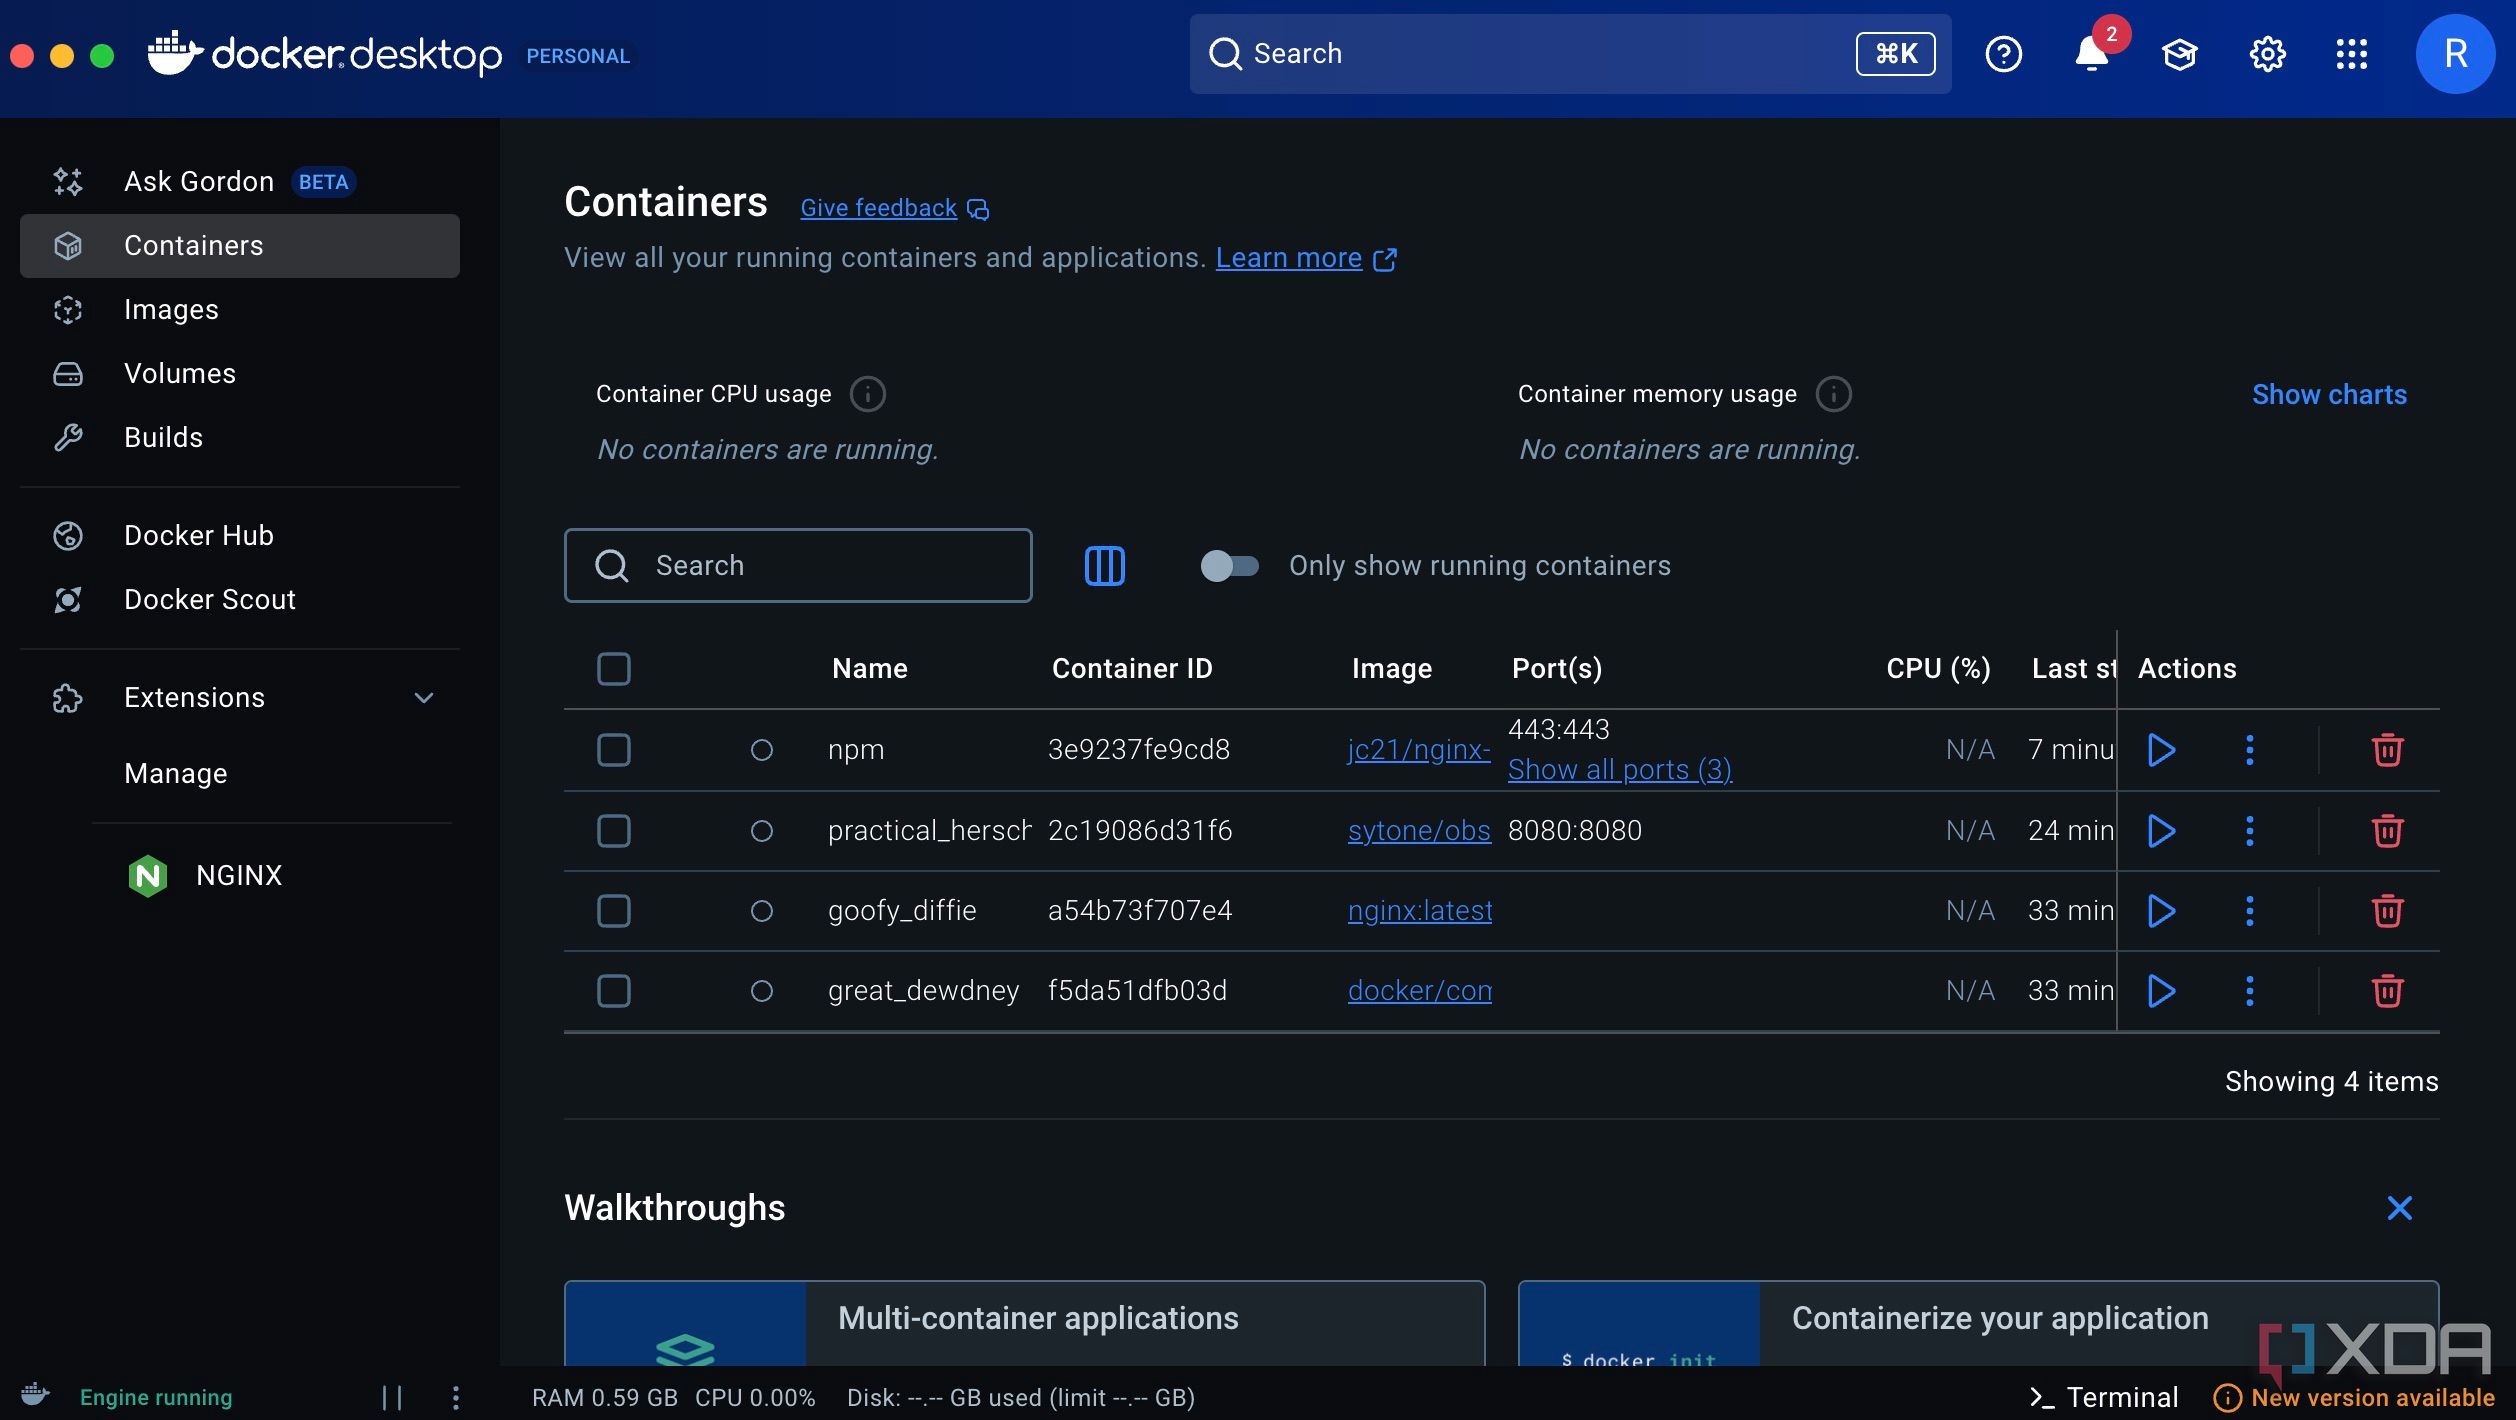Image resolution: width=2516 pixels, height=1420 pixels.
Task: Open the Learning center graduation cap icon
Action: click(x=2179, y=54)
